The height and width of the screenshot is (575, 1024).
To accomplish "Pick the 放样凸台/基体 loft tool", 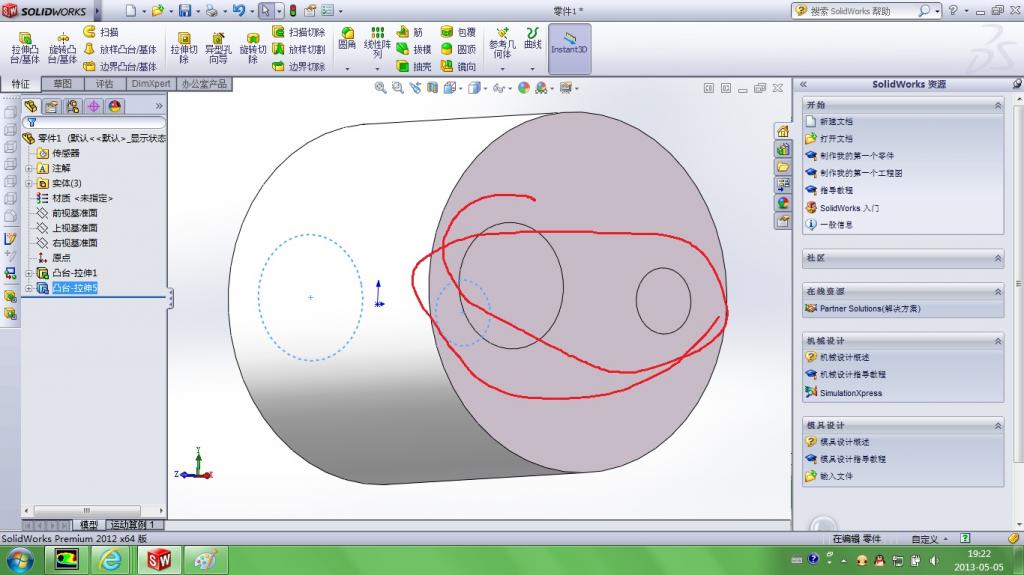I will (120, 49).
